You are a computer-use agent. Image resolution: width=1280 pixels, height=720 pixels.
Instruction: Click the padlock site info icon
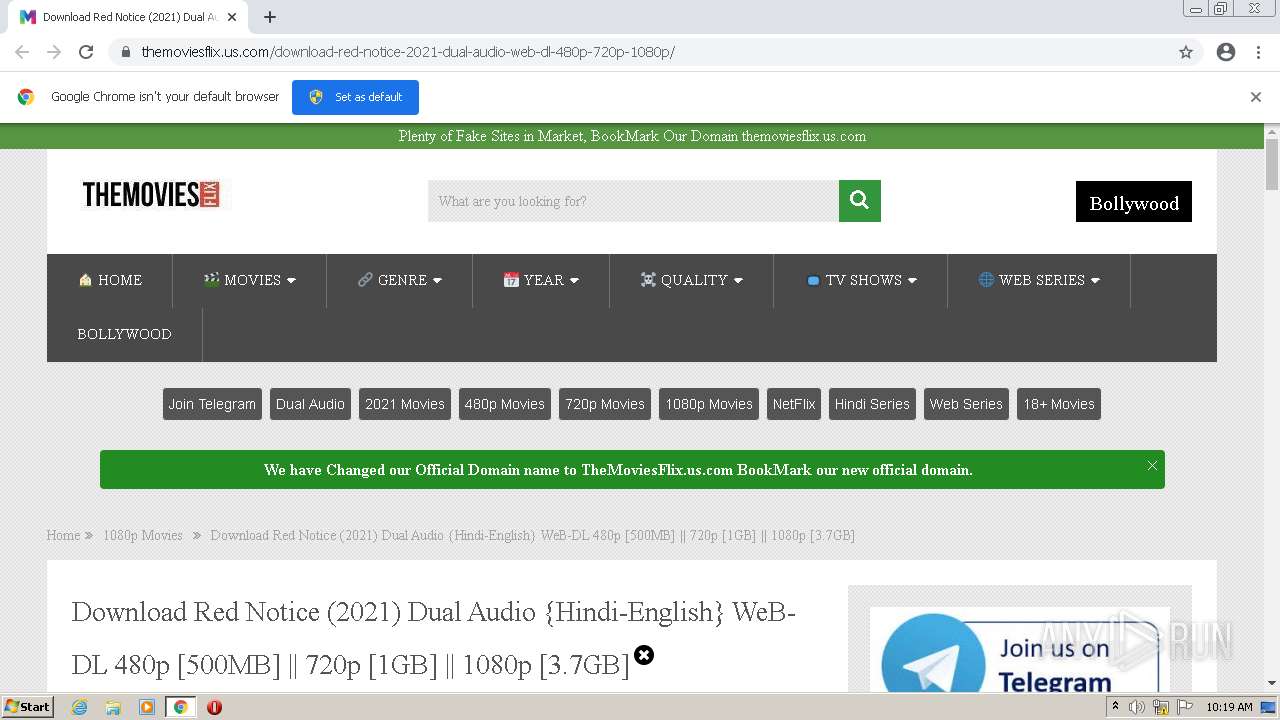pyautogui.click(x=125, y=52)
